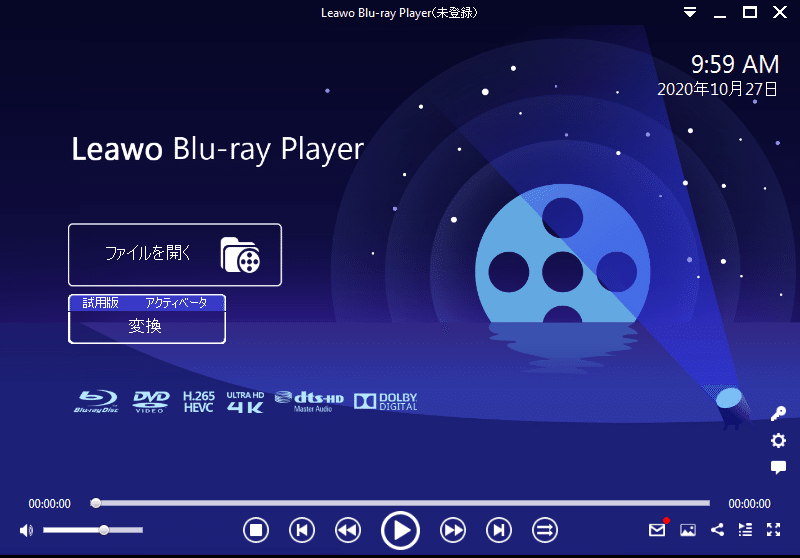Click the total duration time on right
Image resolution: width=800 pixels, height=558 pixels.
pos(749,504)
